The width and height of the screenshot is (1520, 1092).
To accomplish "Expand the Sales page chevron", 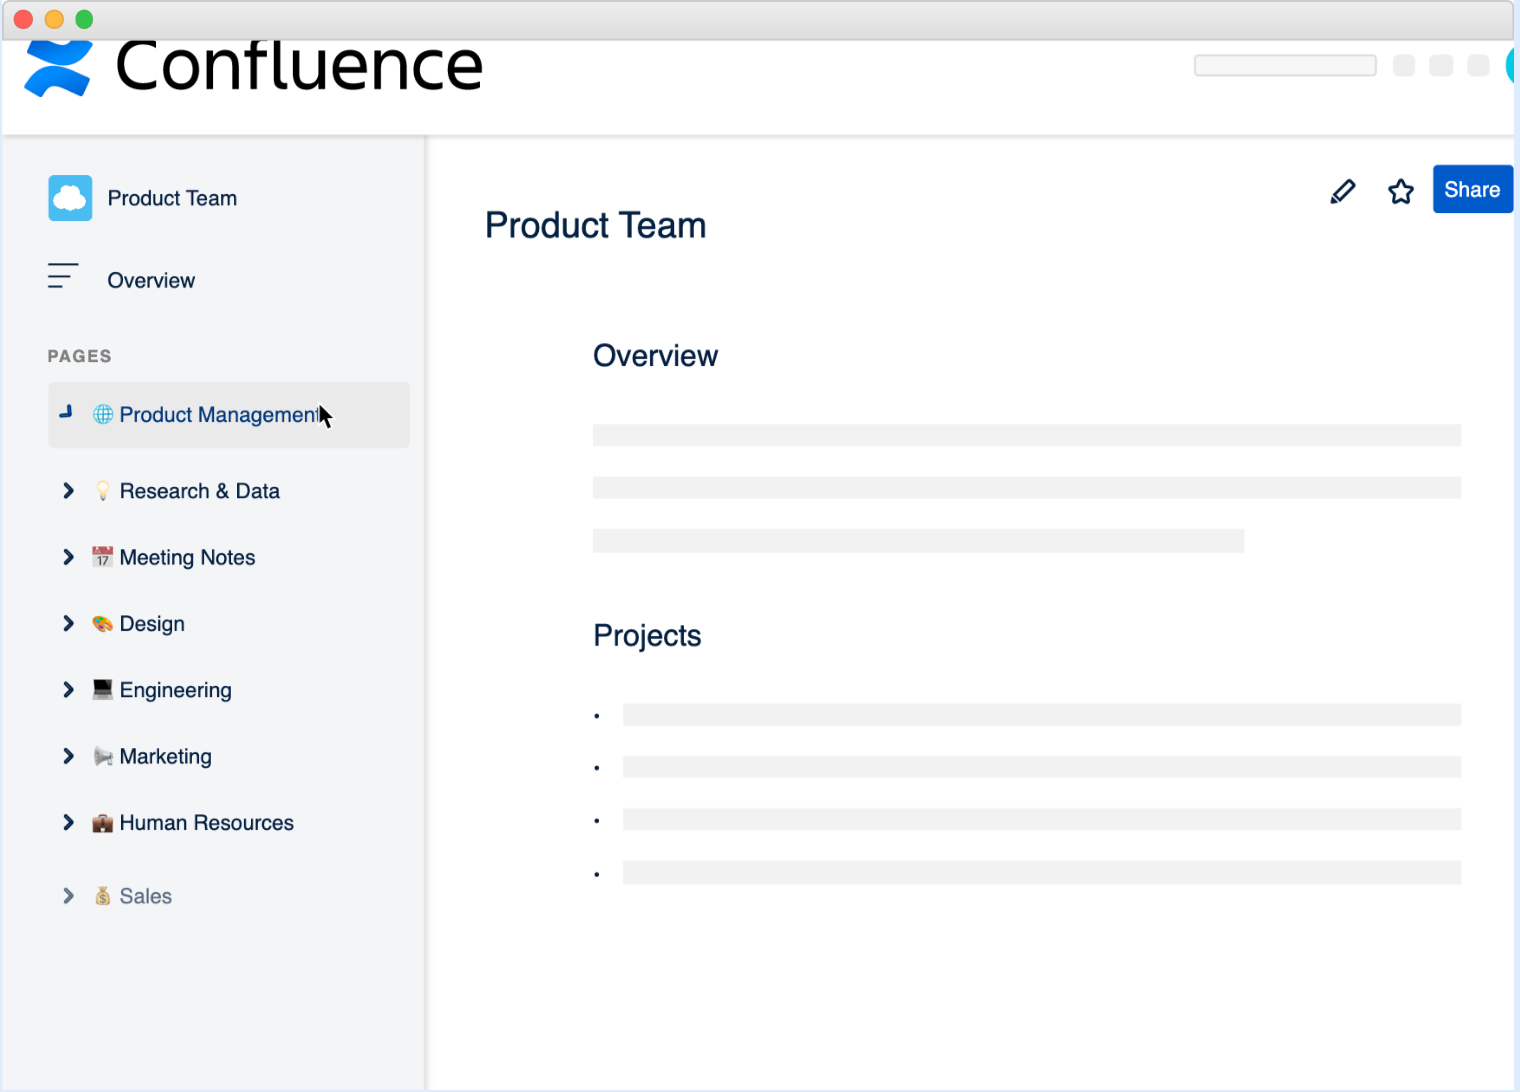I will pos(68,896).
